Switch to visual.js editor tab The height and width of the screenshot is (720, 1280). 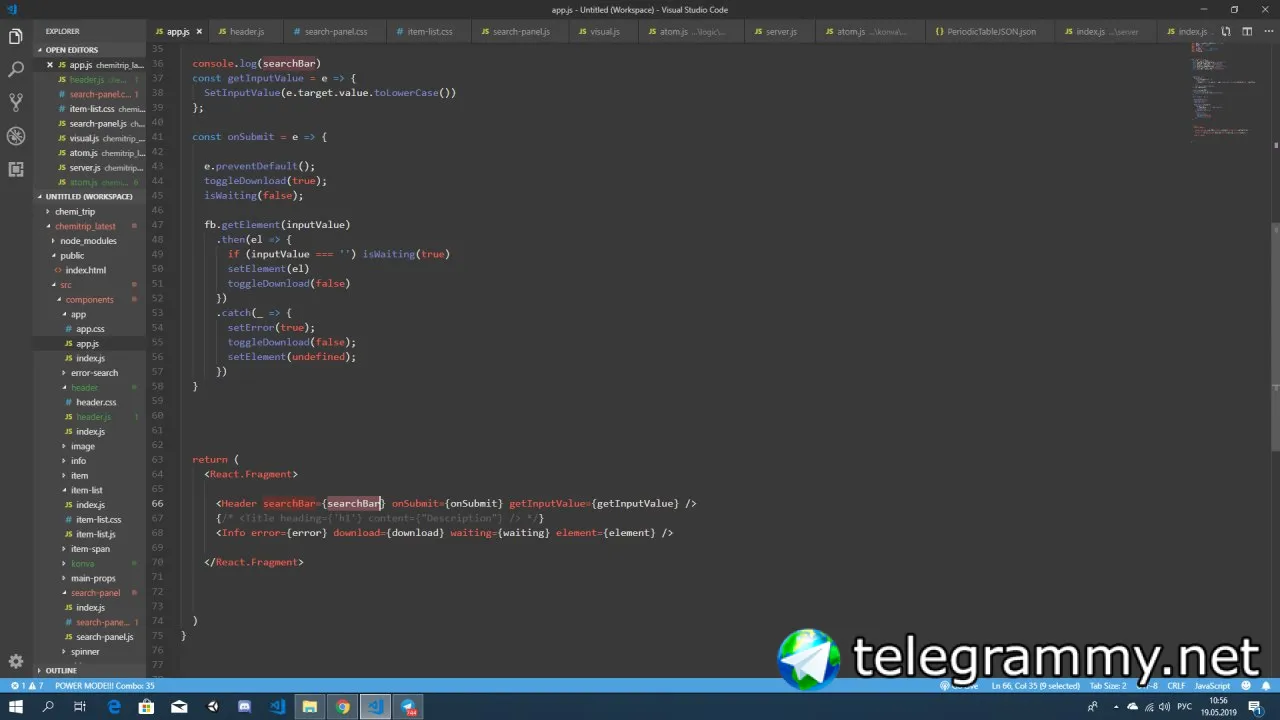[605, 32]
